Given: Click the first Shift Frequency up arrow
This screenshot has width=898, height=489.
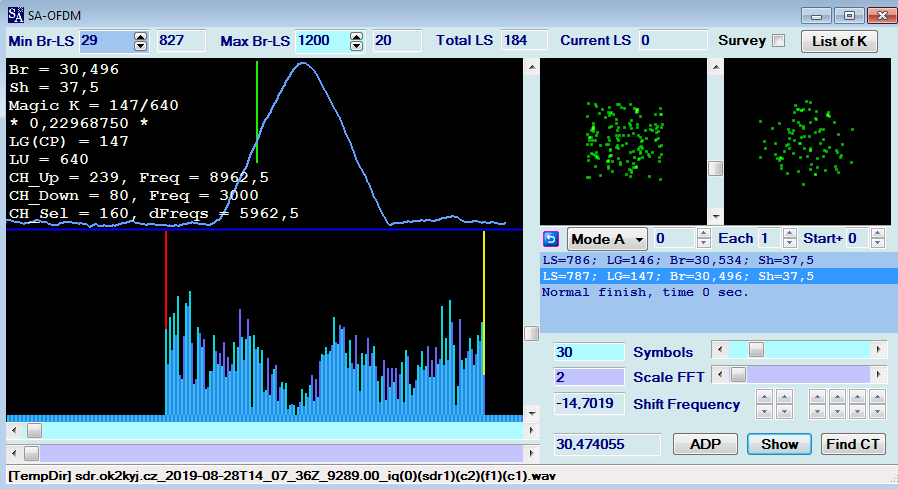Looking at the screenshot, I should pos(765,396).
